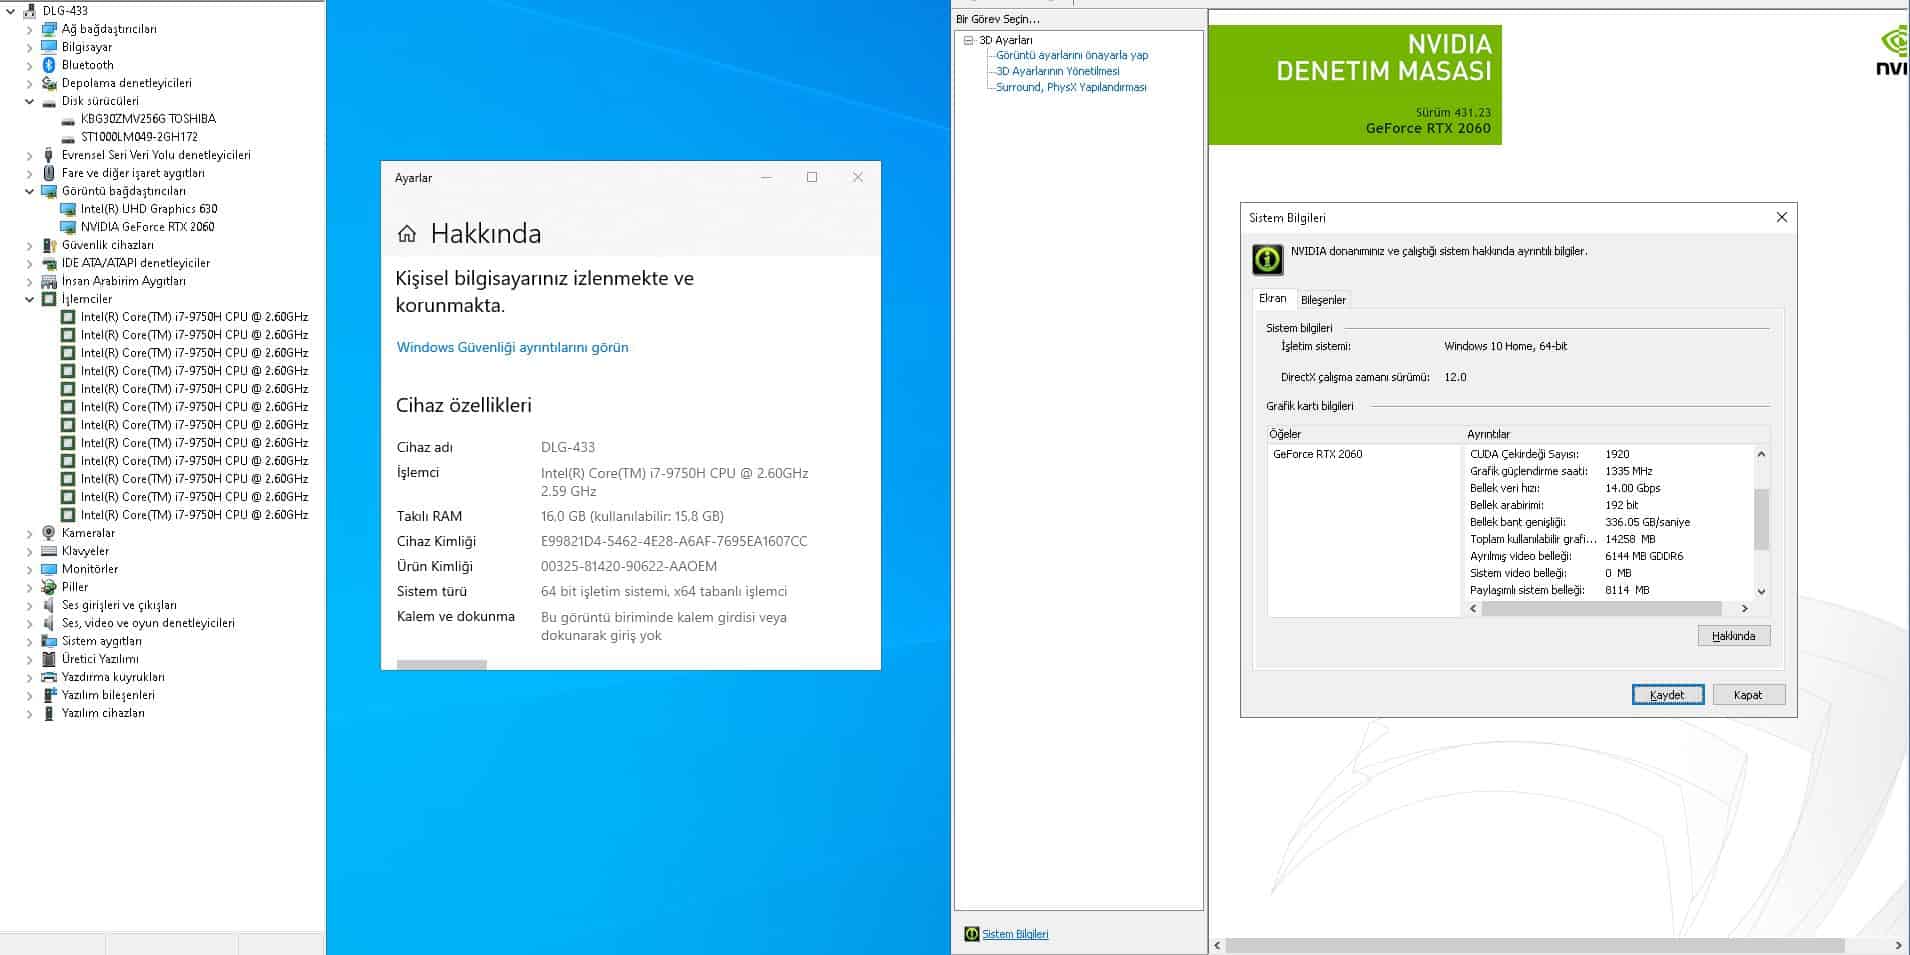The height and width of the screenshot is (955, 1910).
Task: Click the Intel UHD Graphics 630 adapter icon
Action: point(68,209)
